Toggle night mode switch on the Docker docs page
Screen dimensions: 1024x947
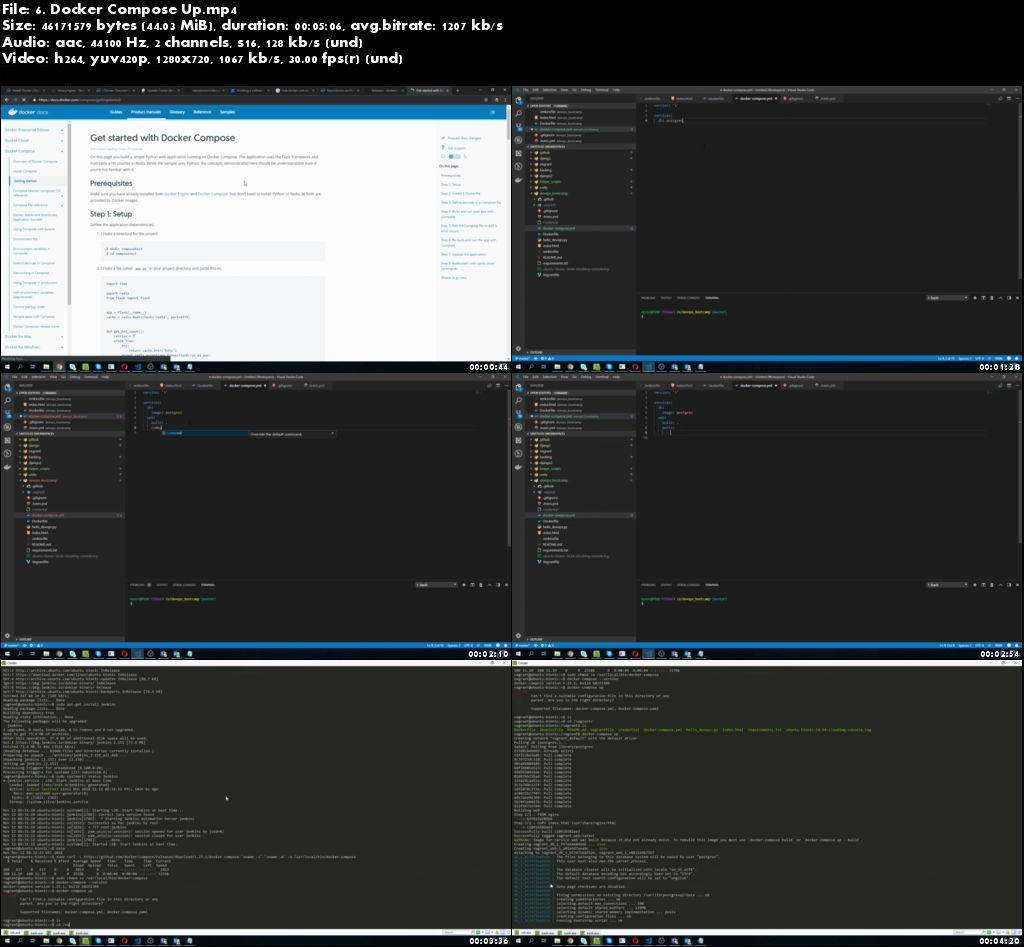click(454, 157)
